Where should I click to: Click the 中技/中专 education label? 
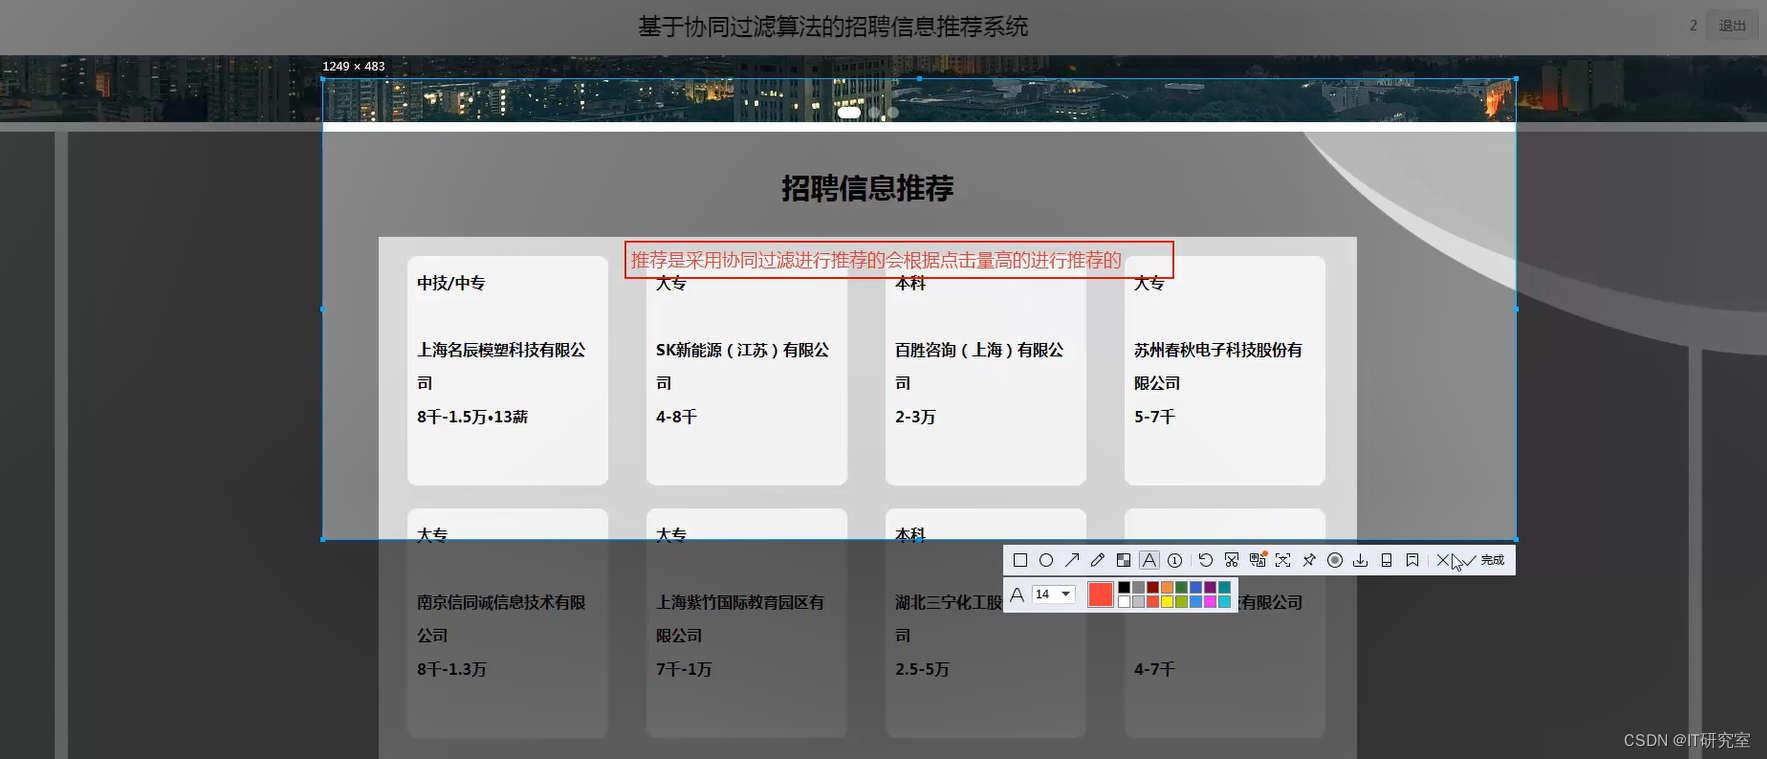click(451, 283)
